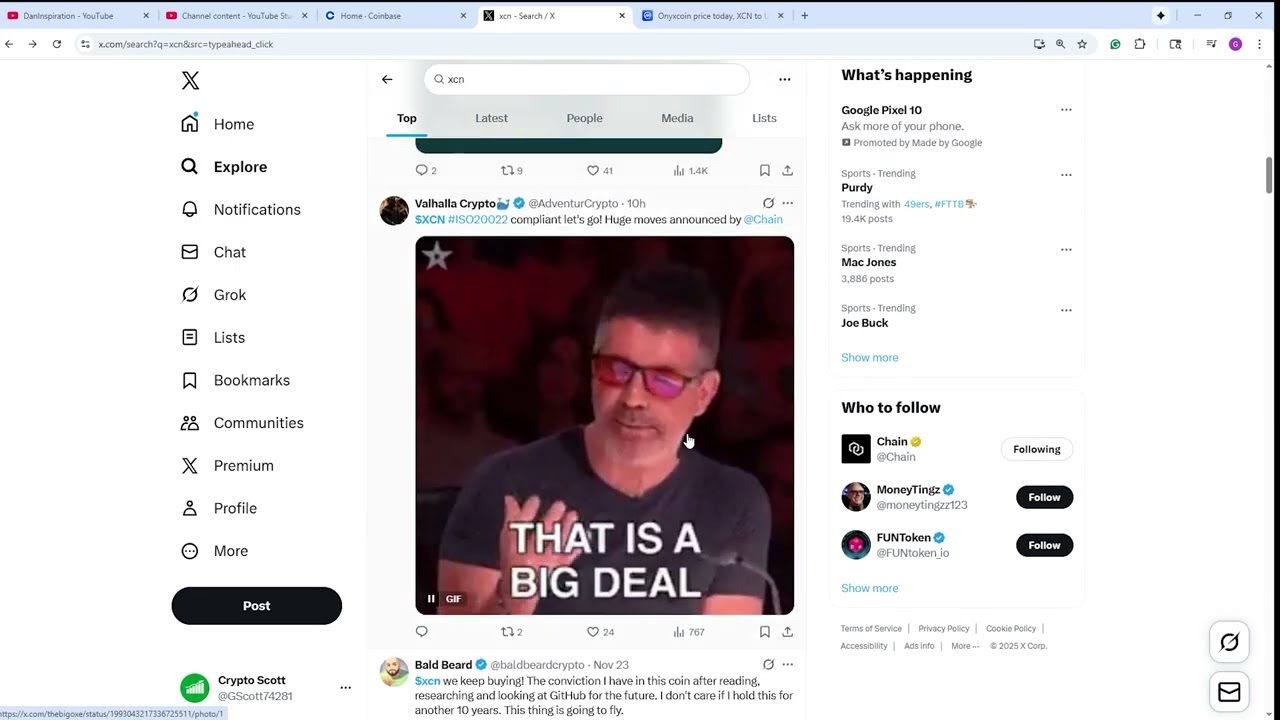Switch to the Top tab
Screen dimensions: 1280x720
[407, 118]
